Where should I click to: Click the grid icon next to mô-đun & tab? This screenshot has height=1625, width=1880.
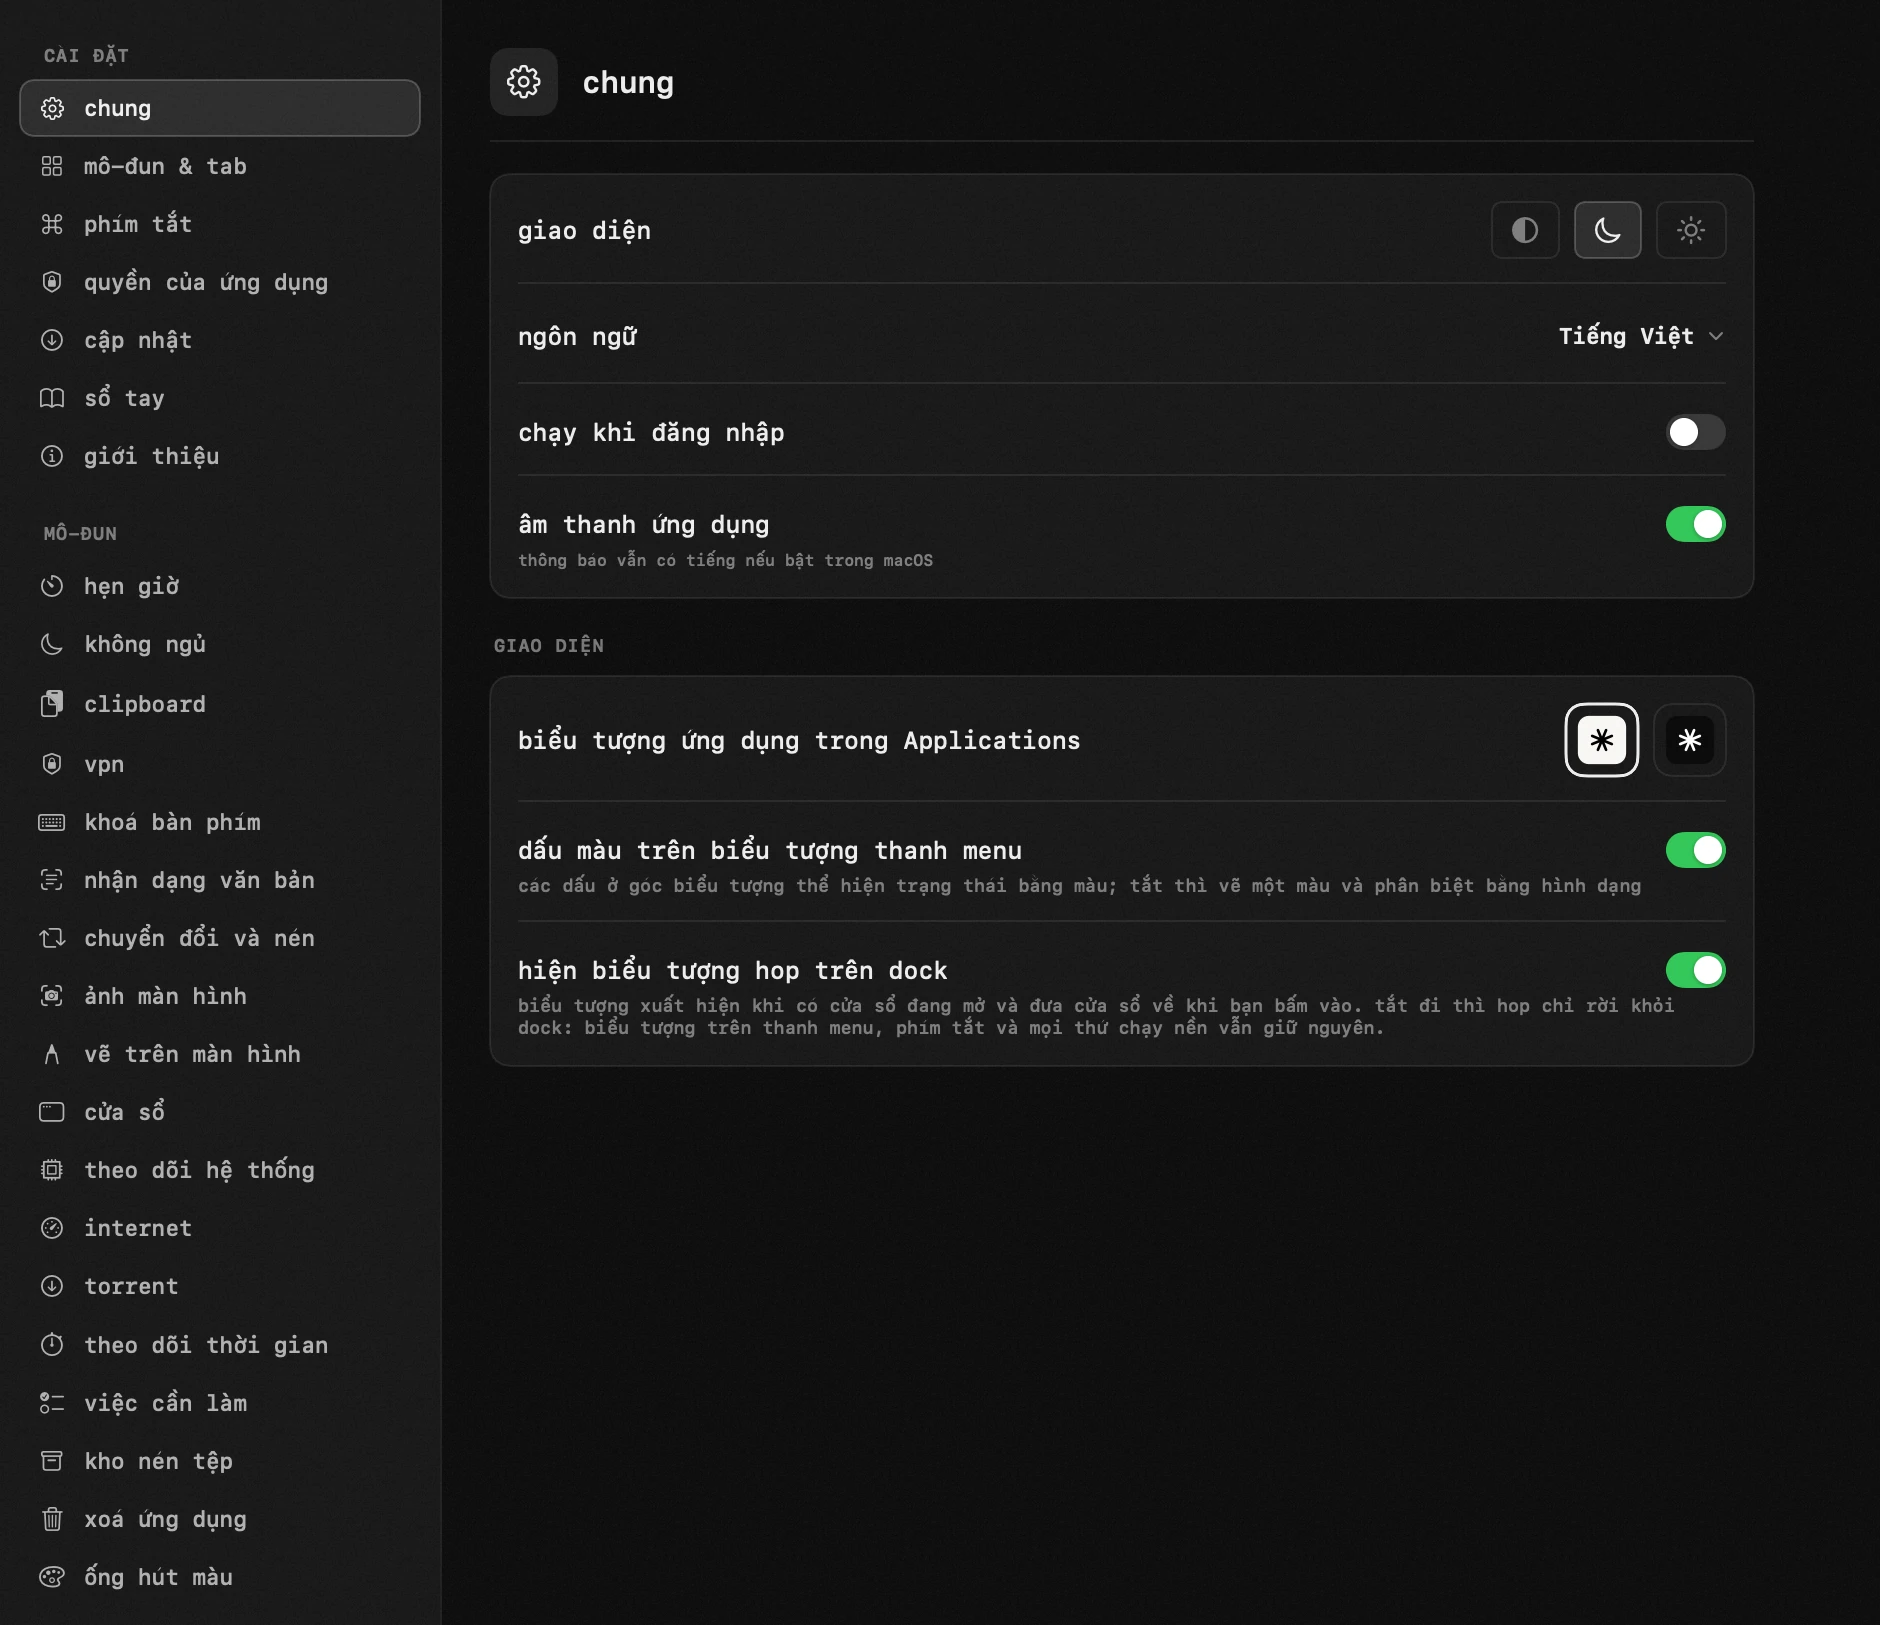click(x=52, y=166)
